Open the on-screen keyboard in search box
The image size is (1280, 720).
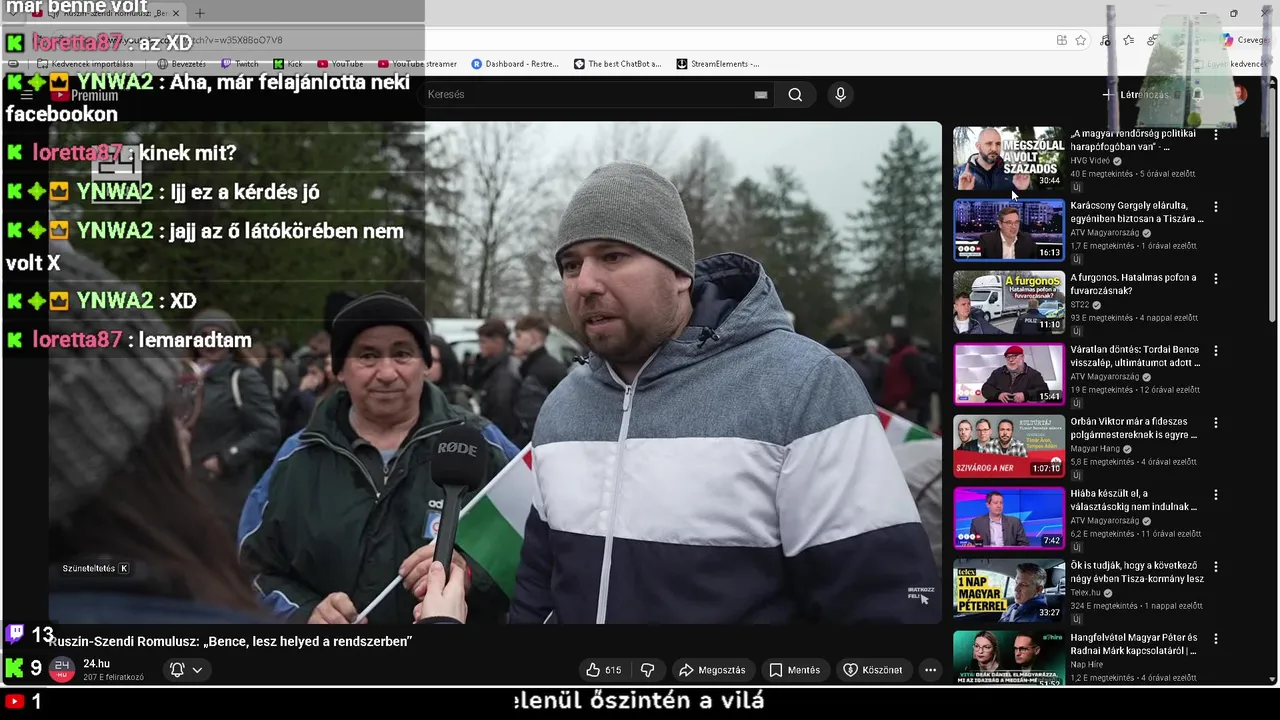click(761, 95)
